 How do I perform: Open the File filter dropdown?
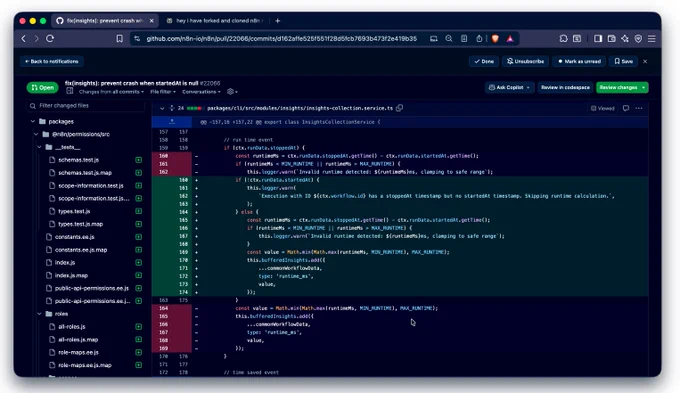[x=163, y=92]
